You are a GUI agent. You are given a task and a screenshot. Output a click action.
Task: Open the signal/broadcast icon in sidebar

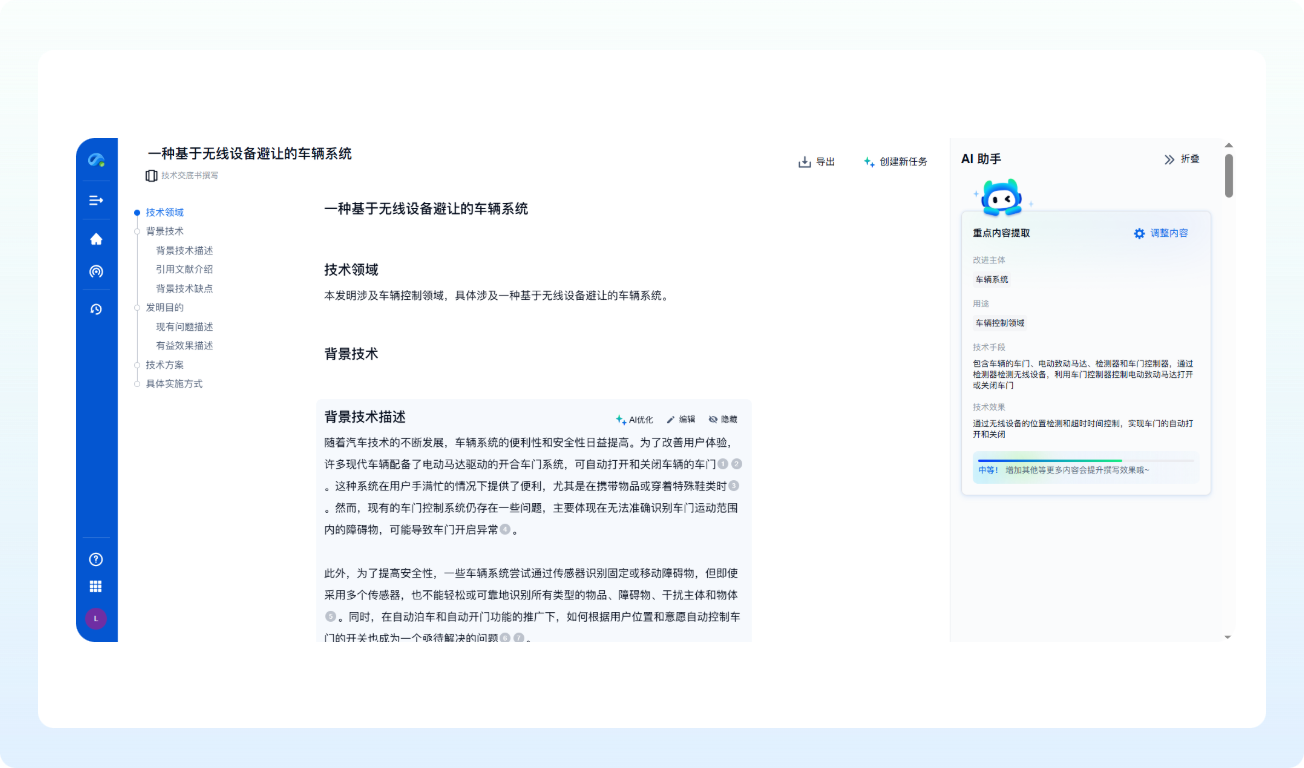96,271
